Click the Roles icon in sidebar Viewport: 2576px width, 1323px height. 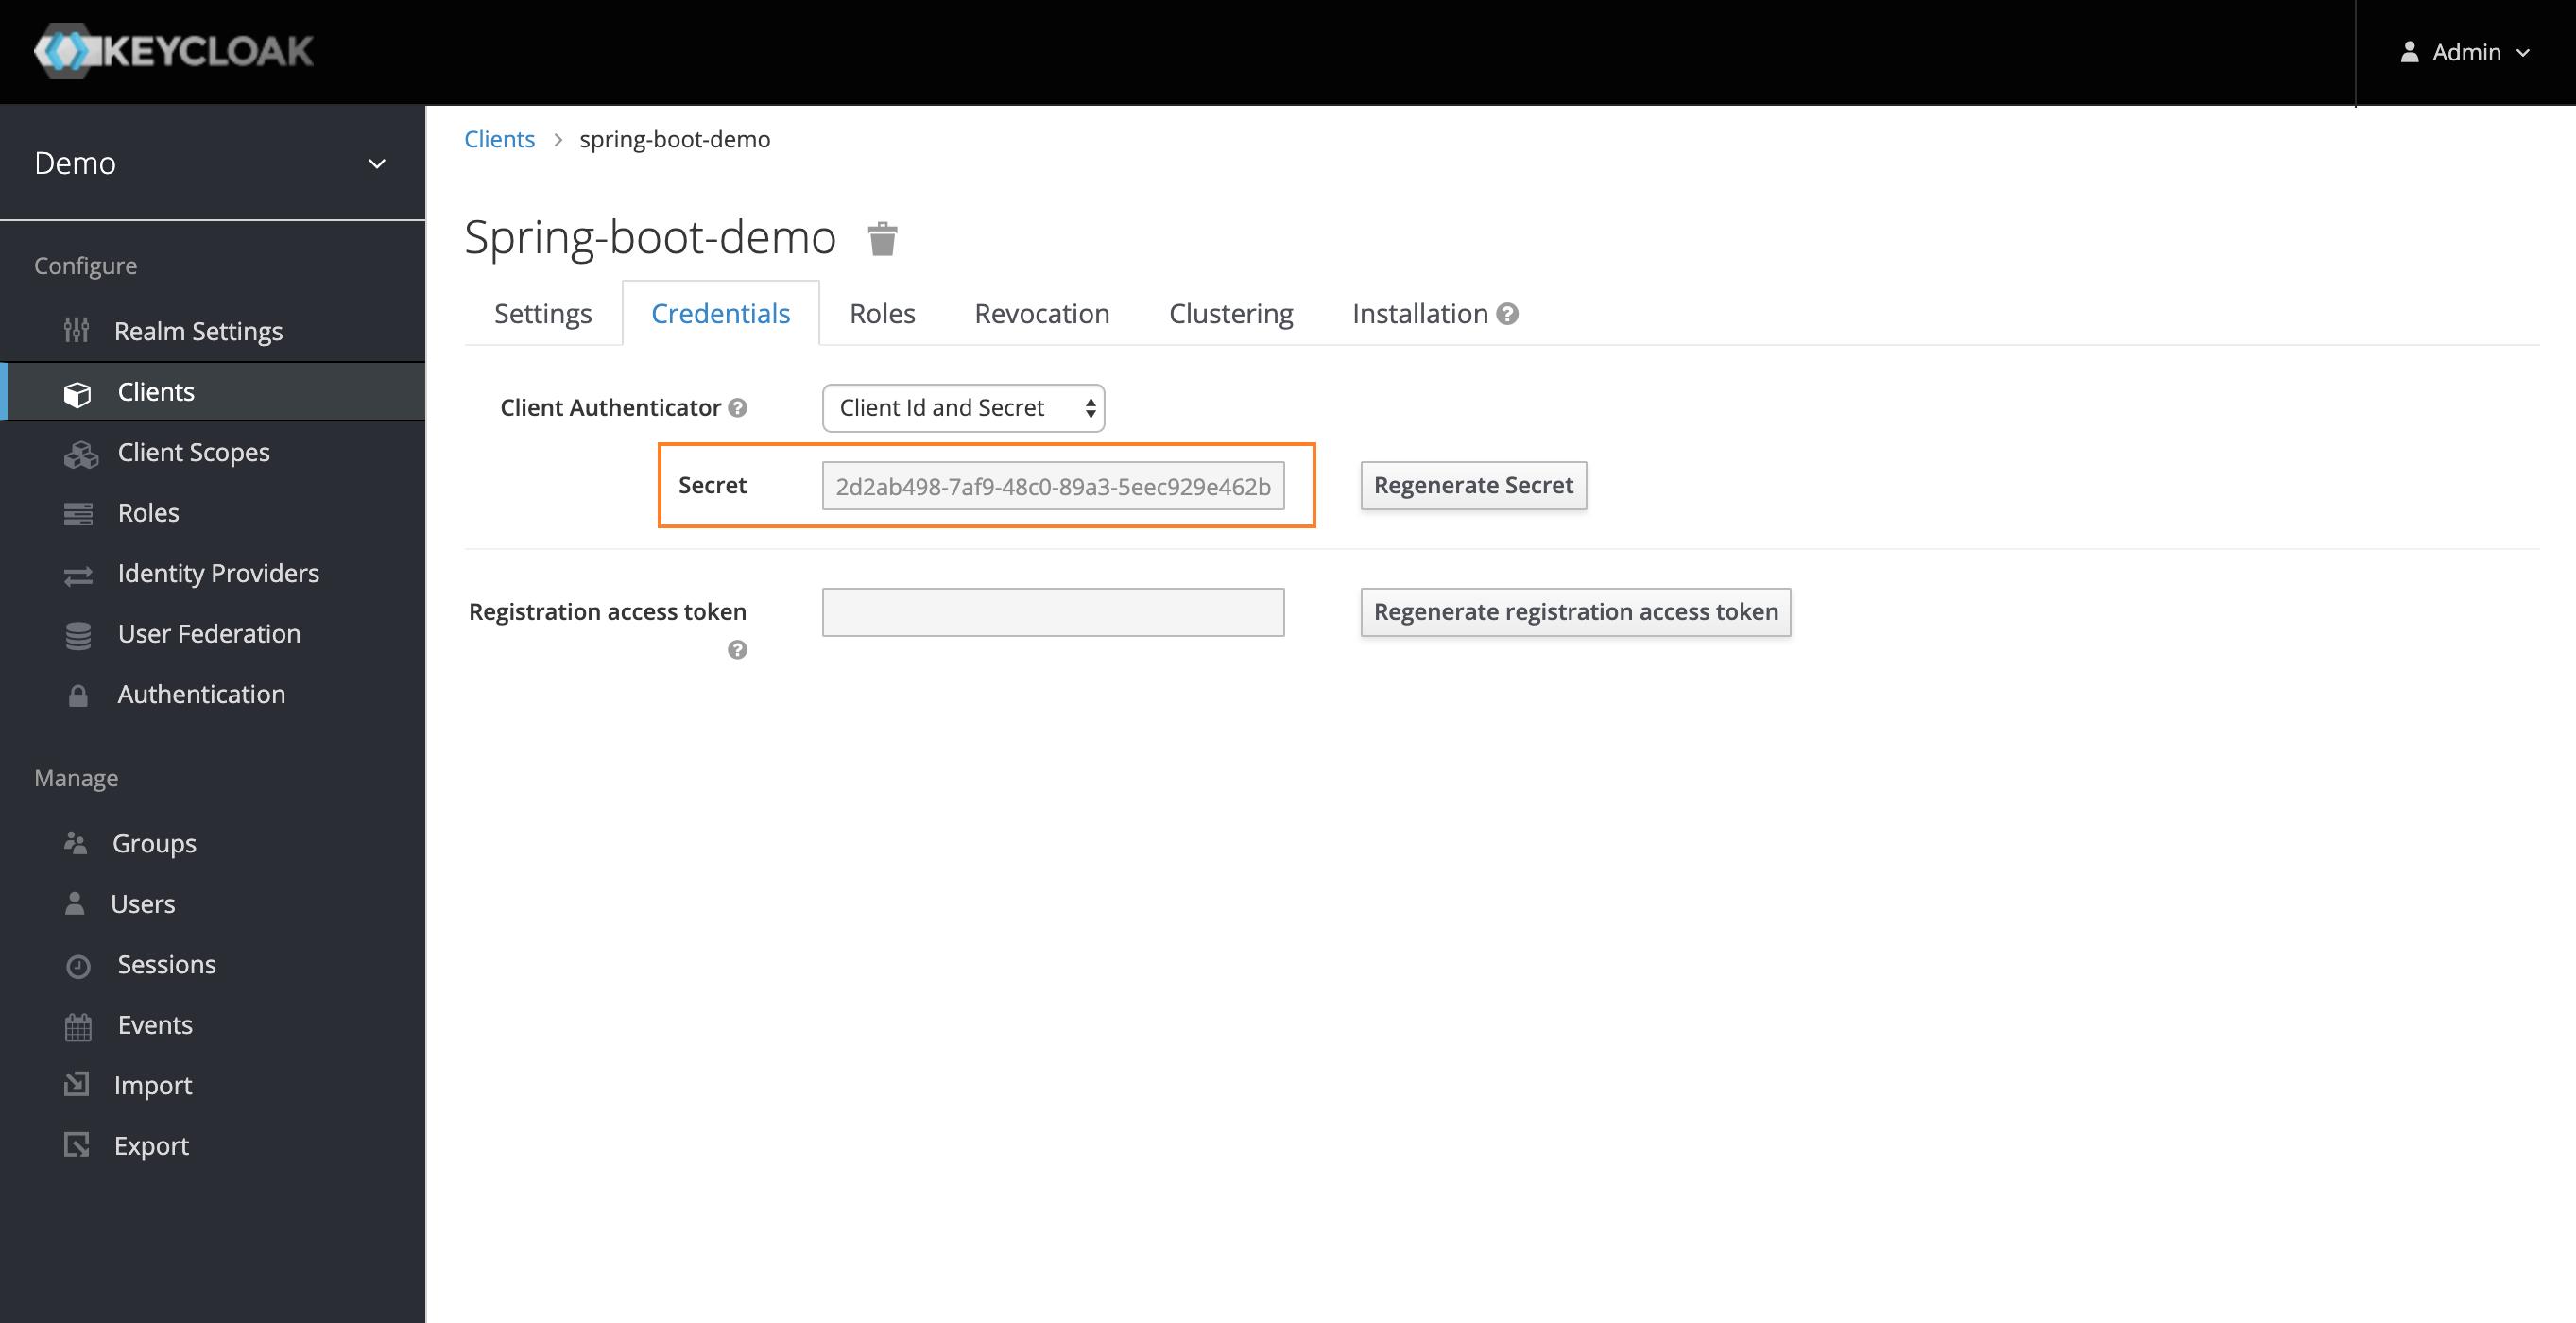click(x=79, y=511)
